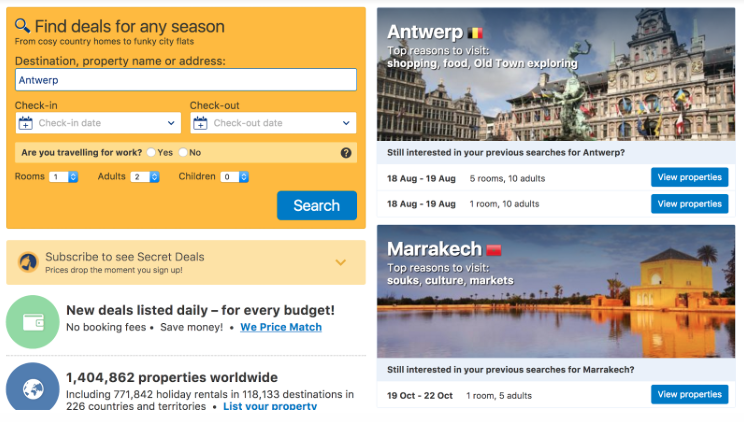Expand the Subscribe to Secret Deals panel
744x422 pixels.
point(340,263)
